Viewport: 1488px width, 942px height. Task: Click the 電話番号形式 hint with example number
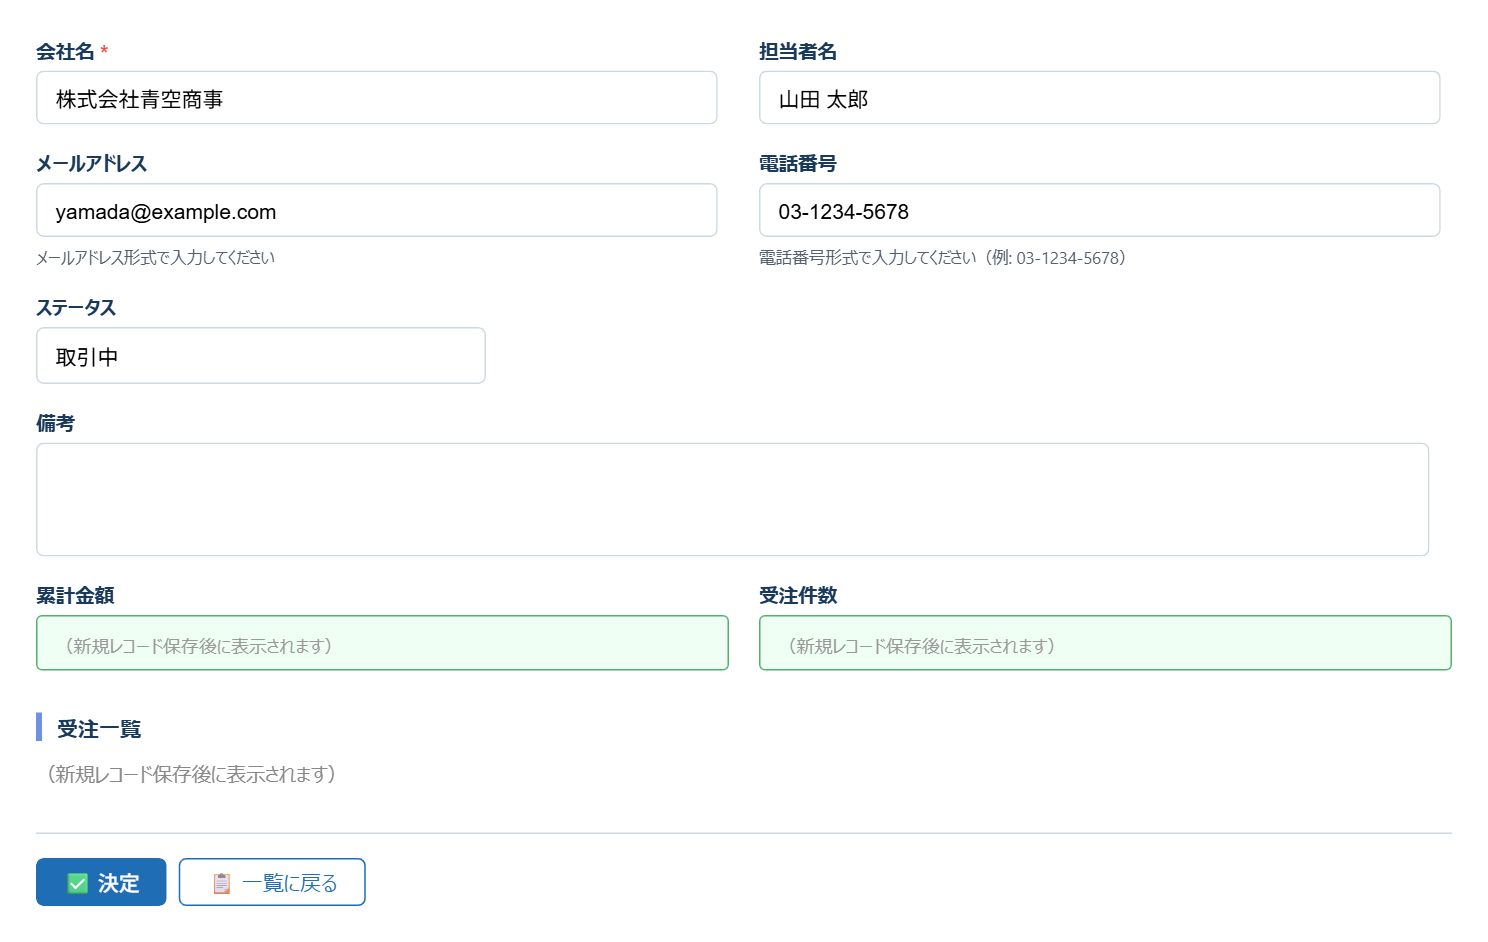point(942,258)
